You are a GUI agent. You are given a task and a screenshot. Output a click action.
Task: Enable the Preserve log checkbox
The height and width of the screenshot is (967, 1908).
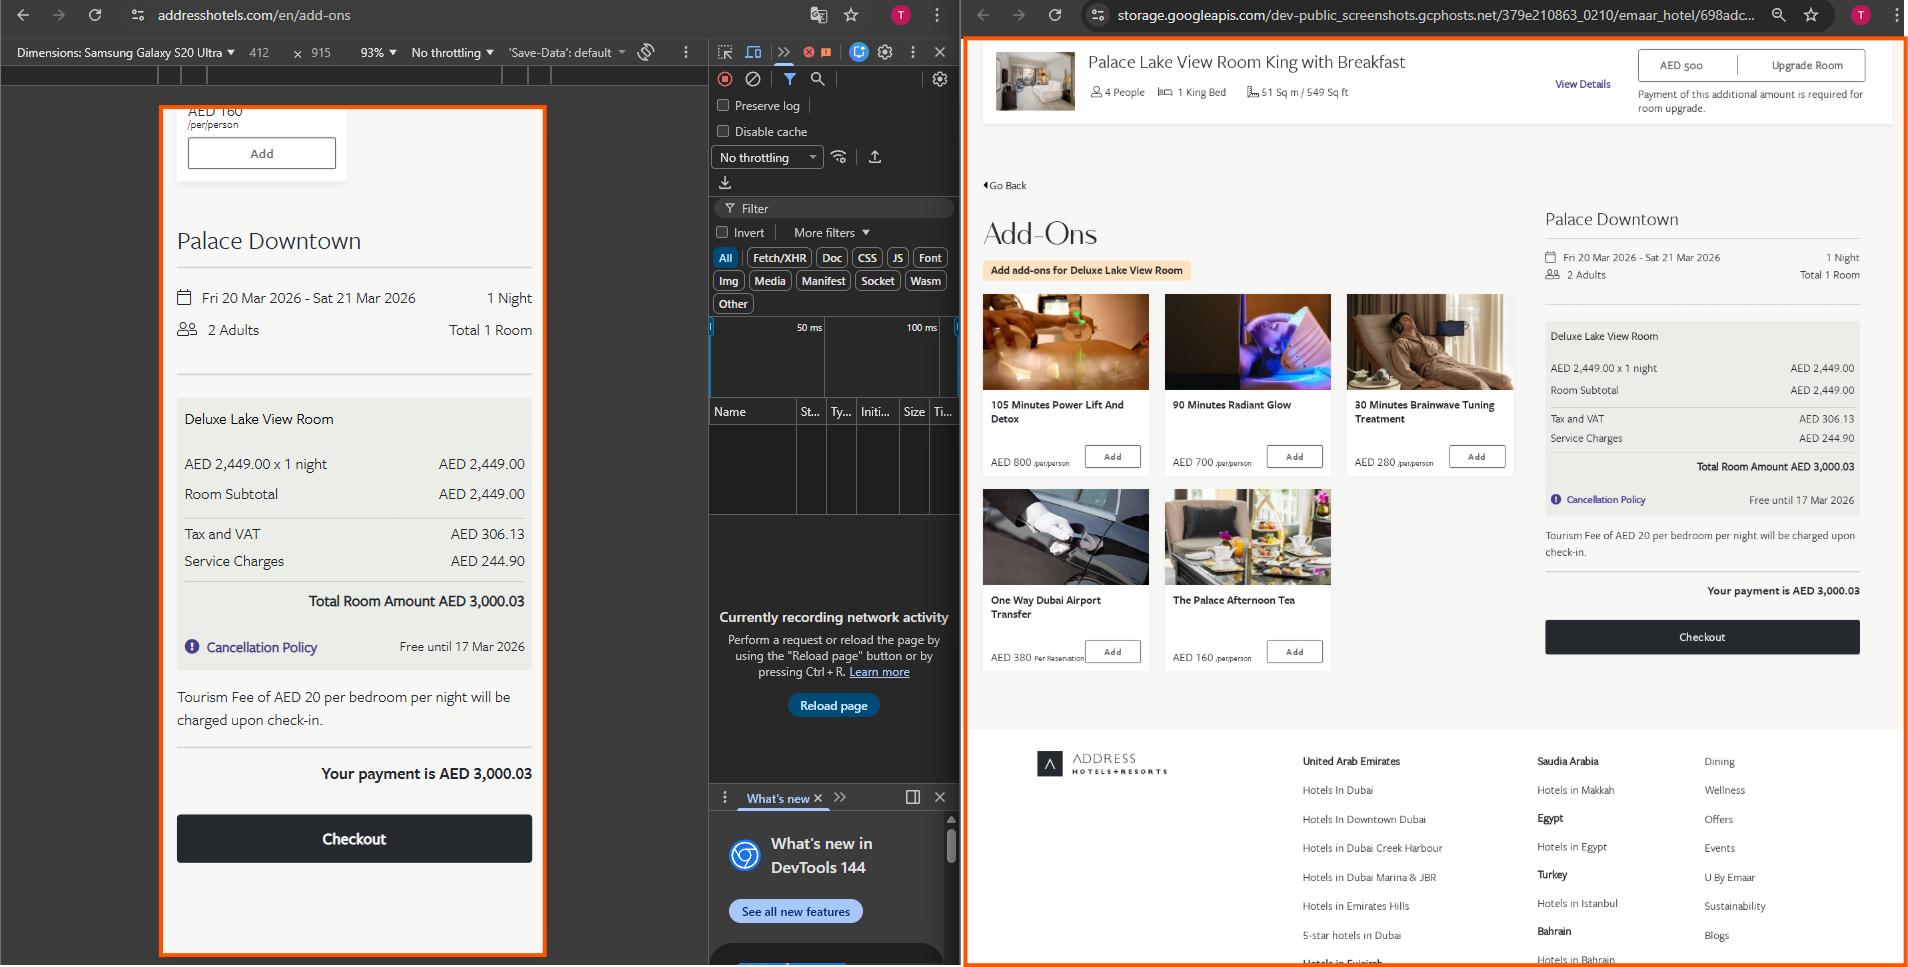723,105
